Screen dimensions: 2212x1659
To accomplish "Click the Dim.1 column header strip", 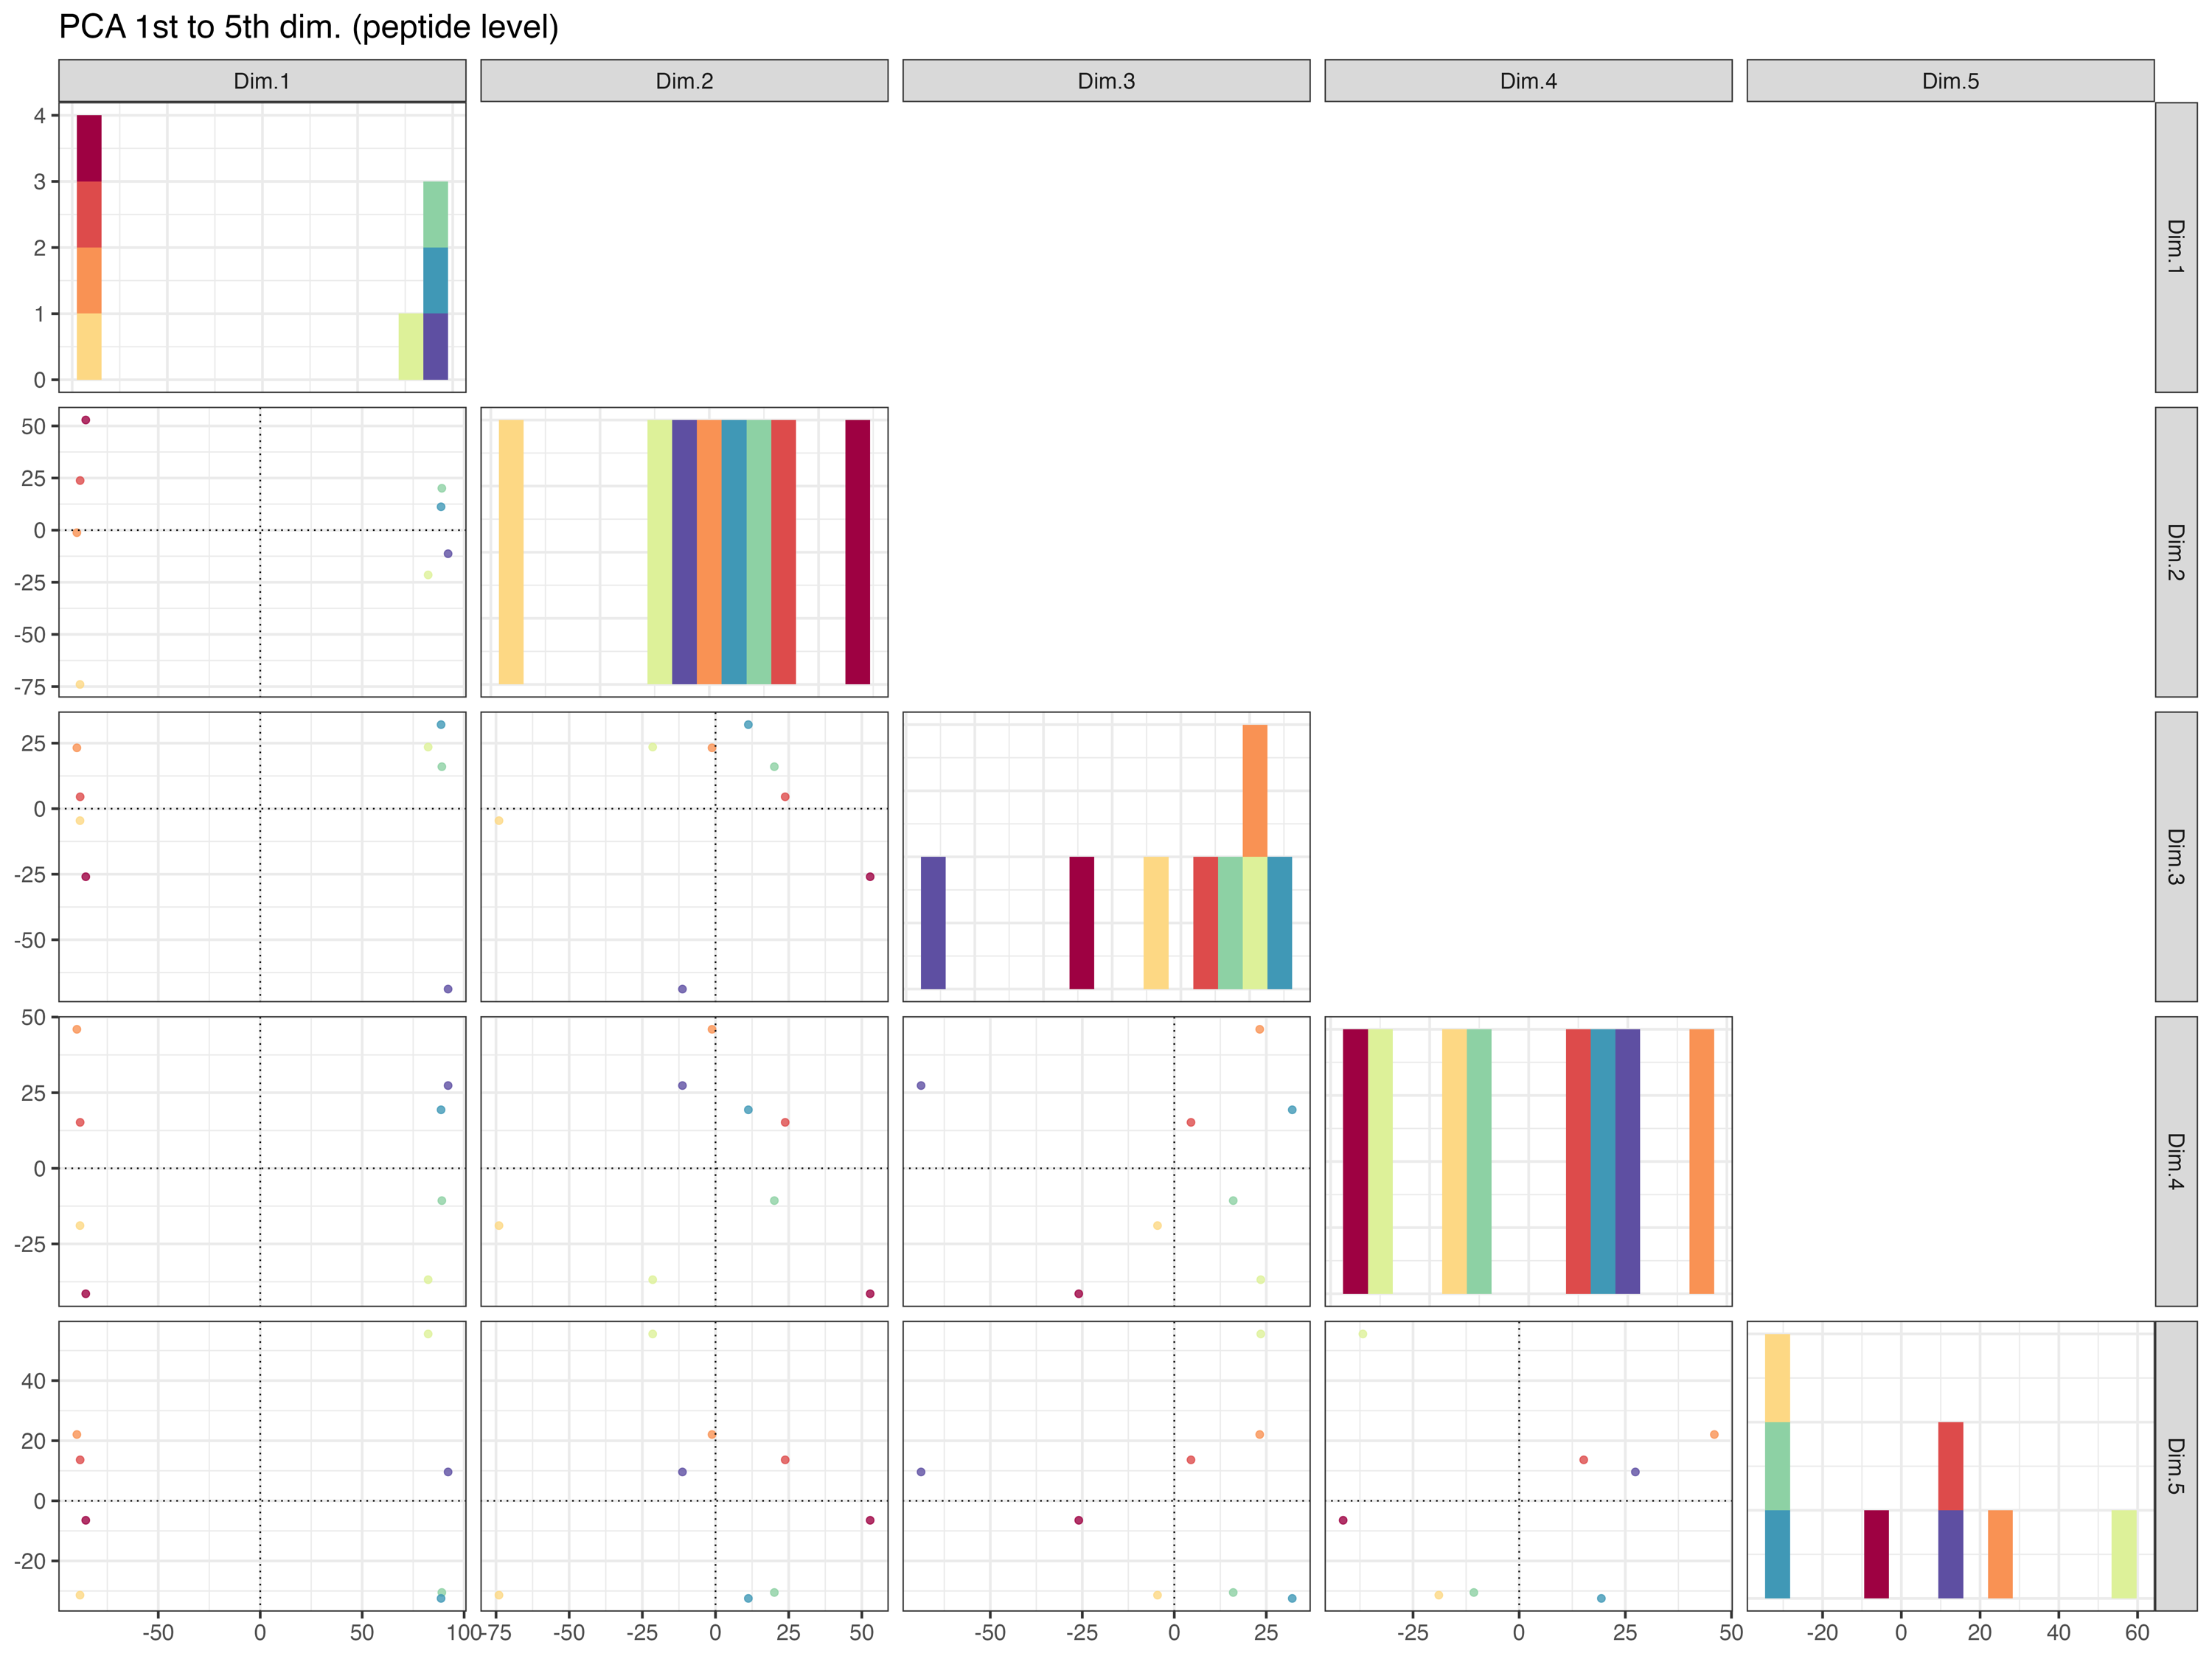I will click(x=262, y=81).
